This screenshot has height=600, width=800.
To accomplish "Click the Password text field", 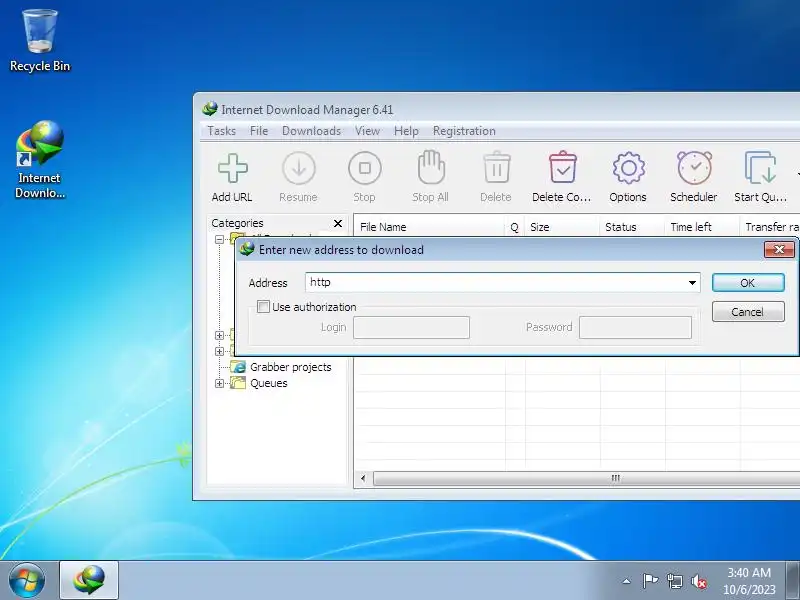I will tap(635, 328).
